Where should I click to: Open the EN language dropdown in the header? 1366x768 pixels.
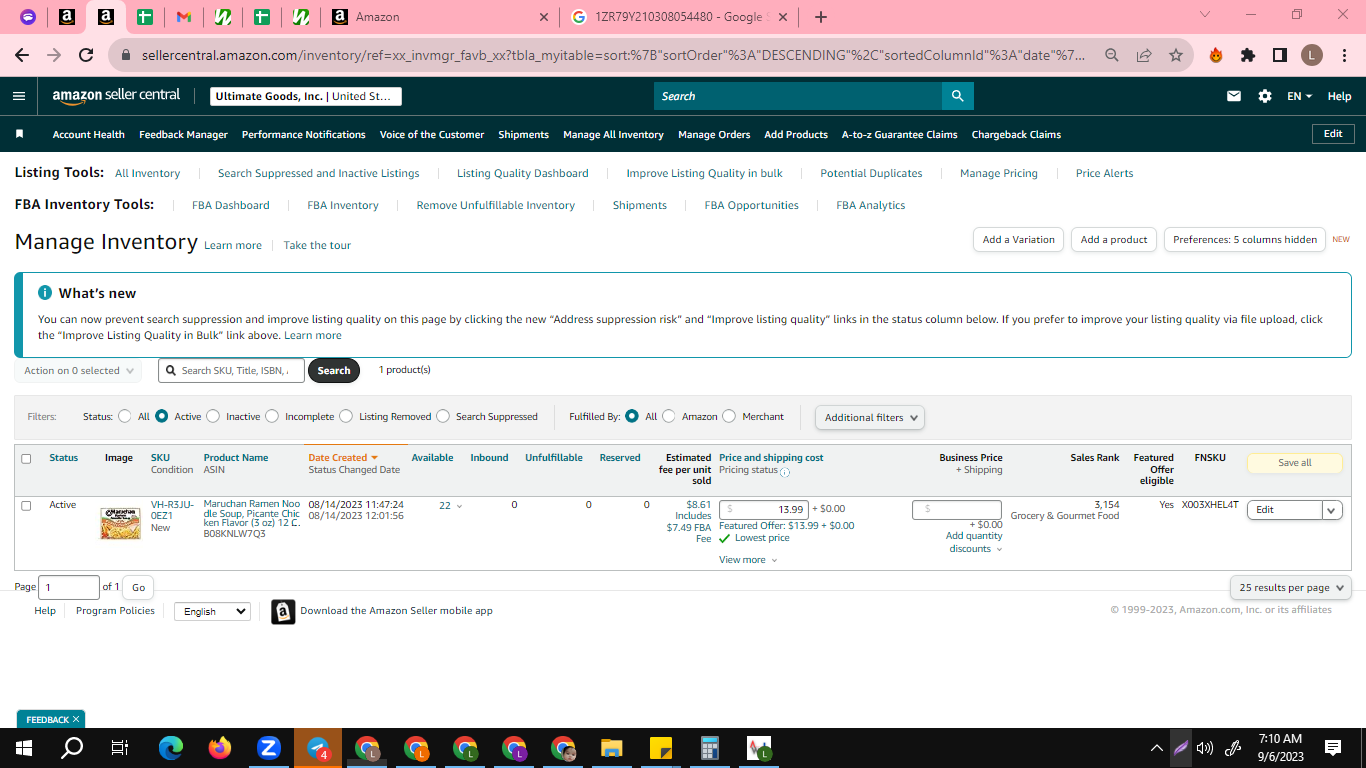(x=1299, y=96)
